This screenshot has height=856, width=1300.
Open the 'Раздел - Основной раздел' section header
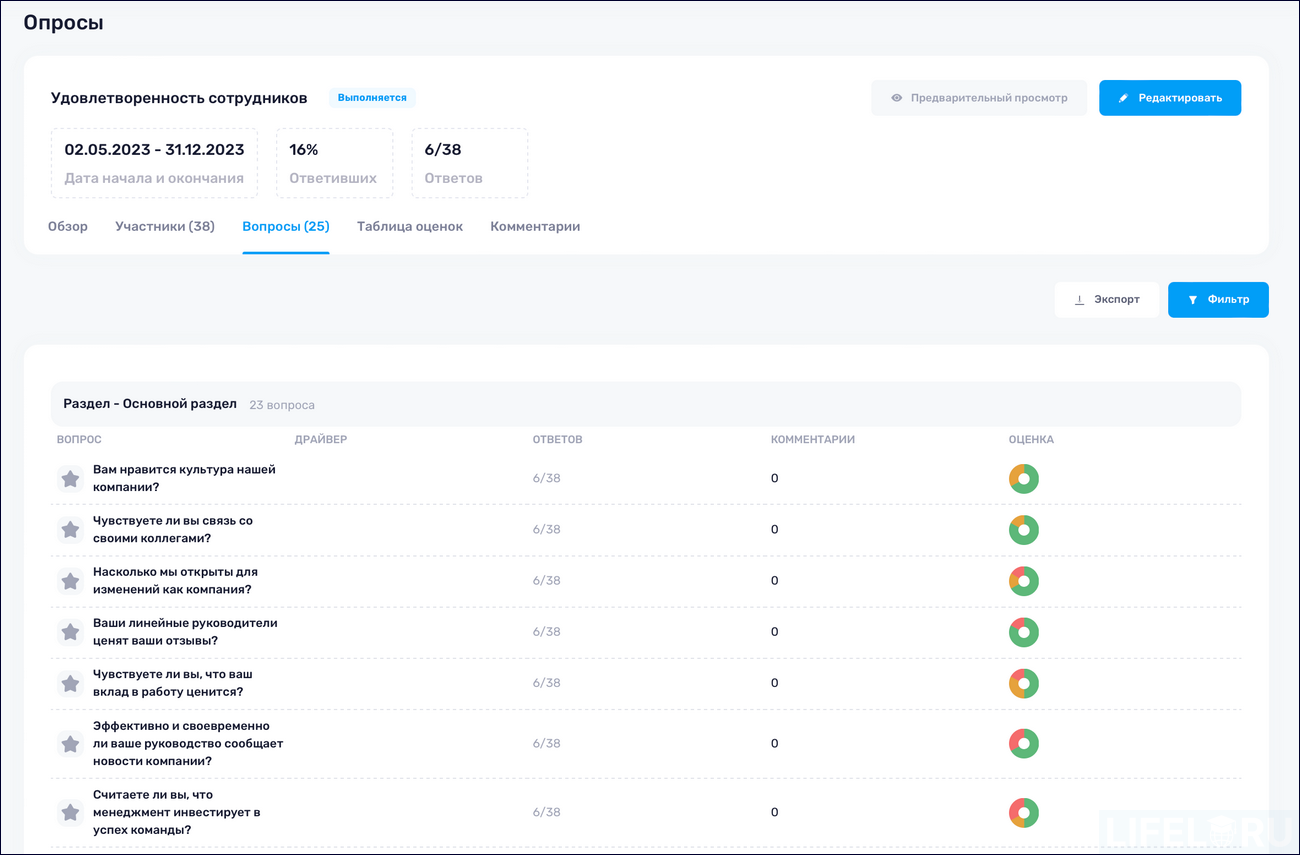tap(147, 403)
